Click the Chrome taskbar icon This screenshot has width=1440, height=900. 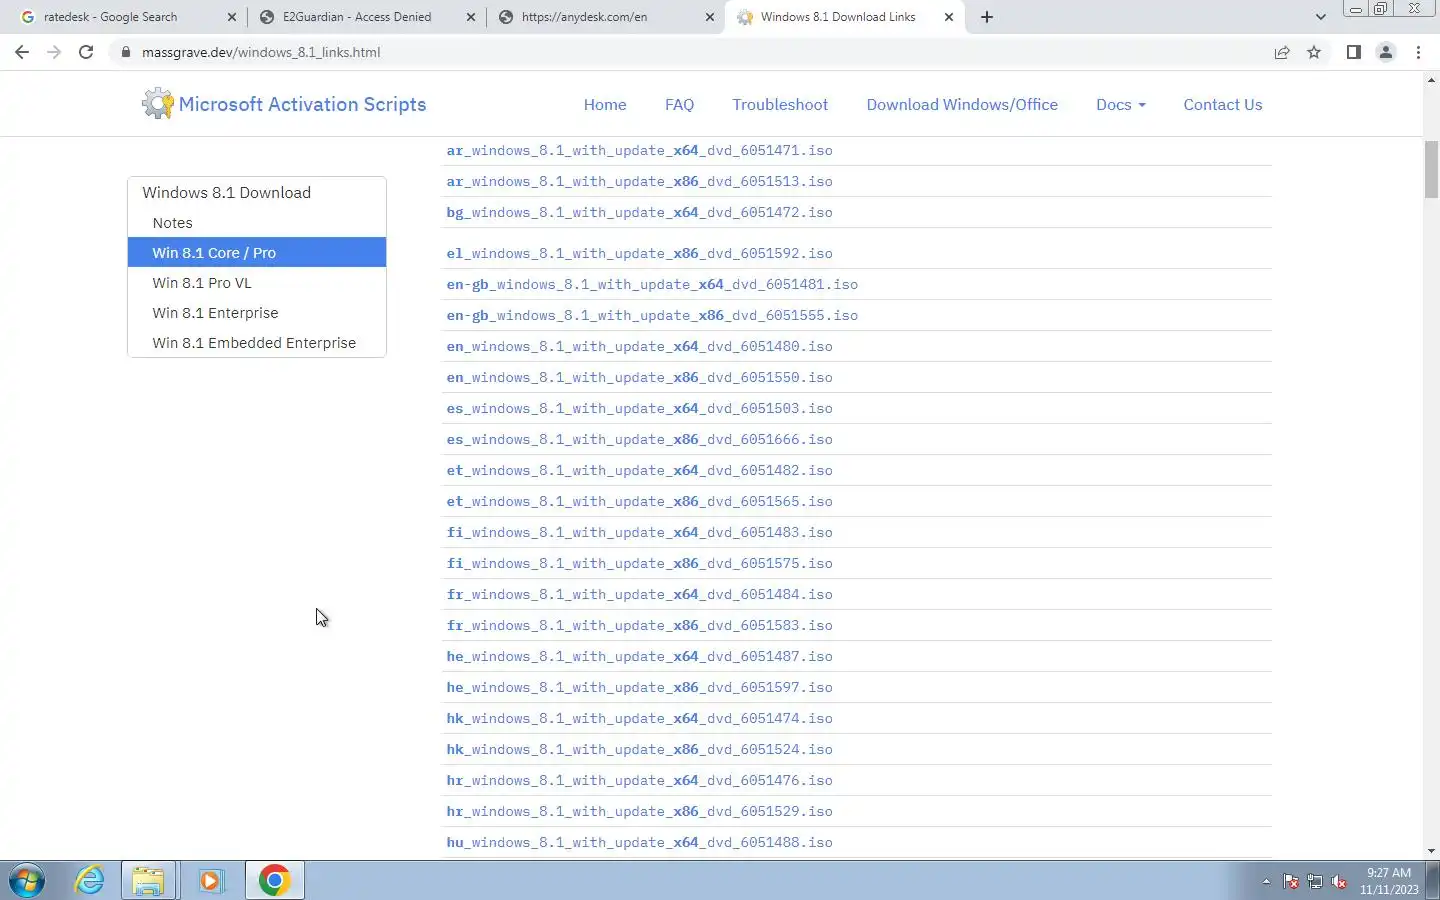[x=274, y=880]
